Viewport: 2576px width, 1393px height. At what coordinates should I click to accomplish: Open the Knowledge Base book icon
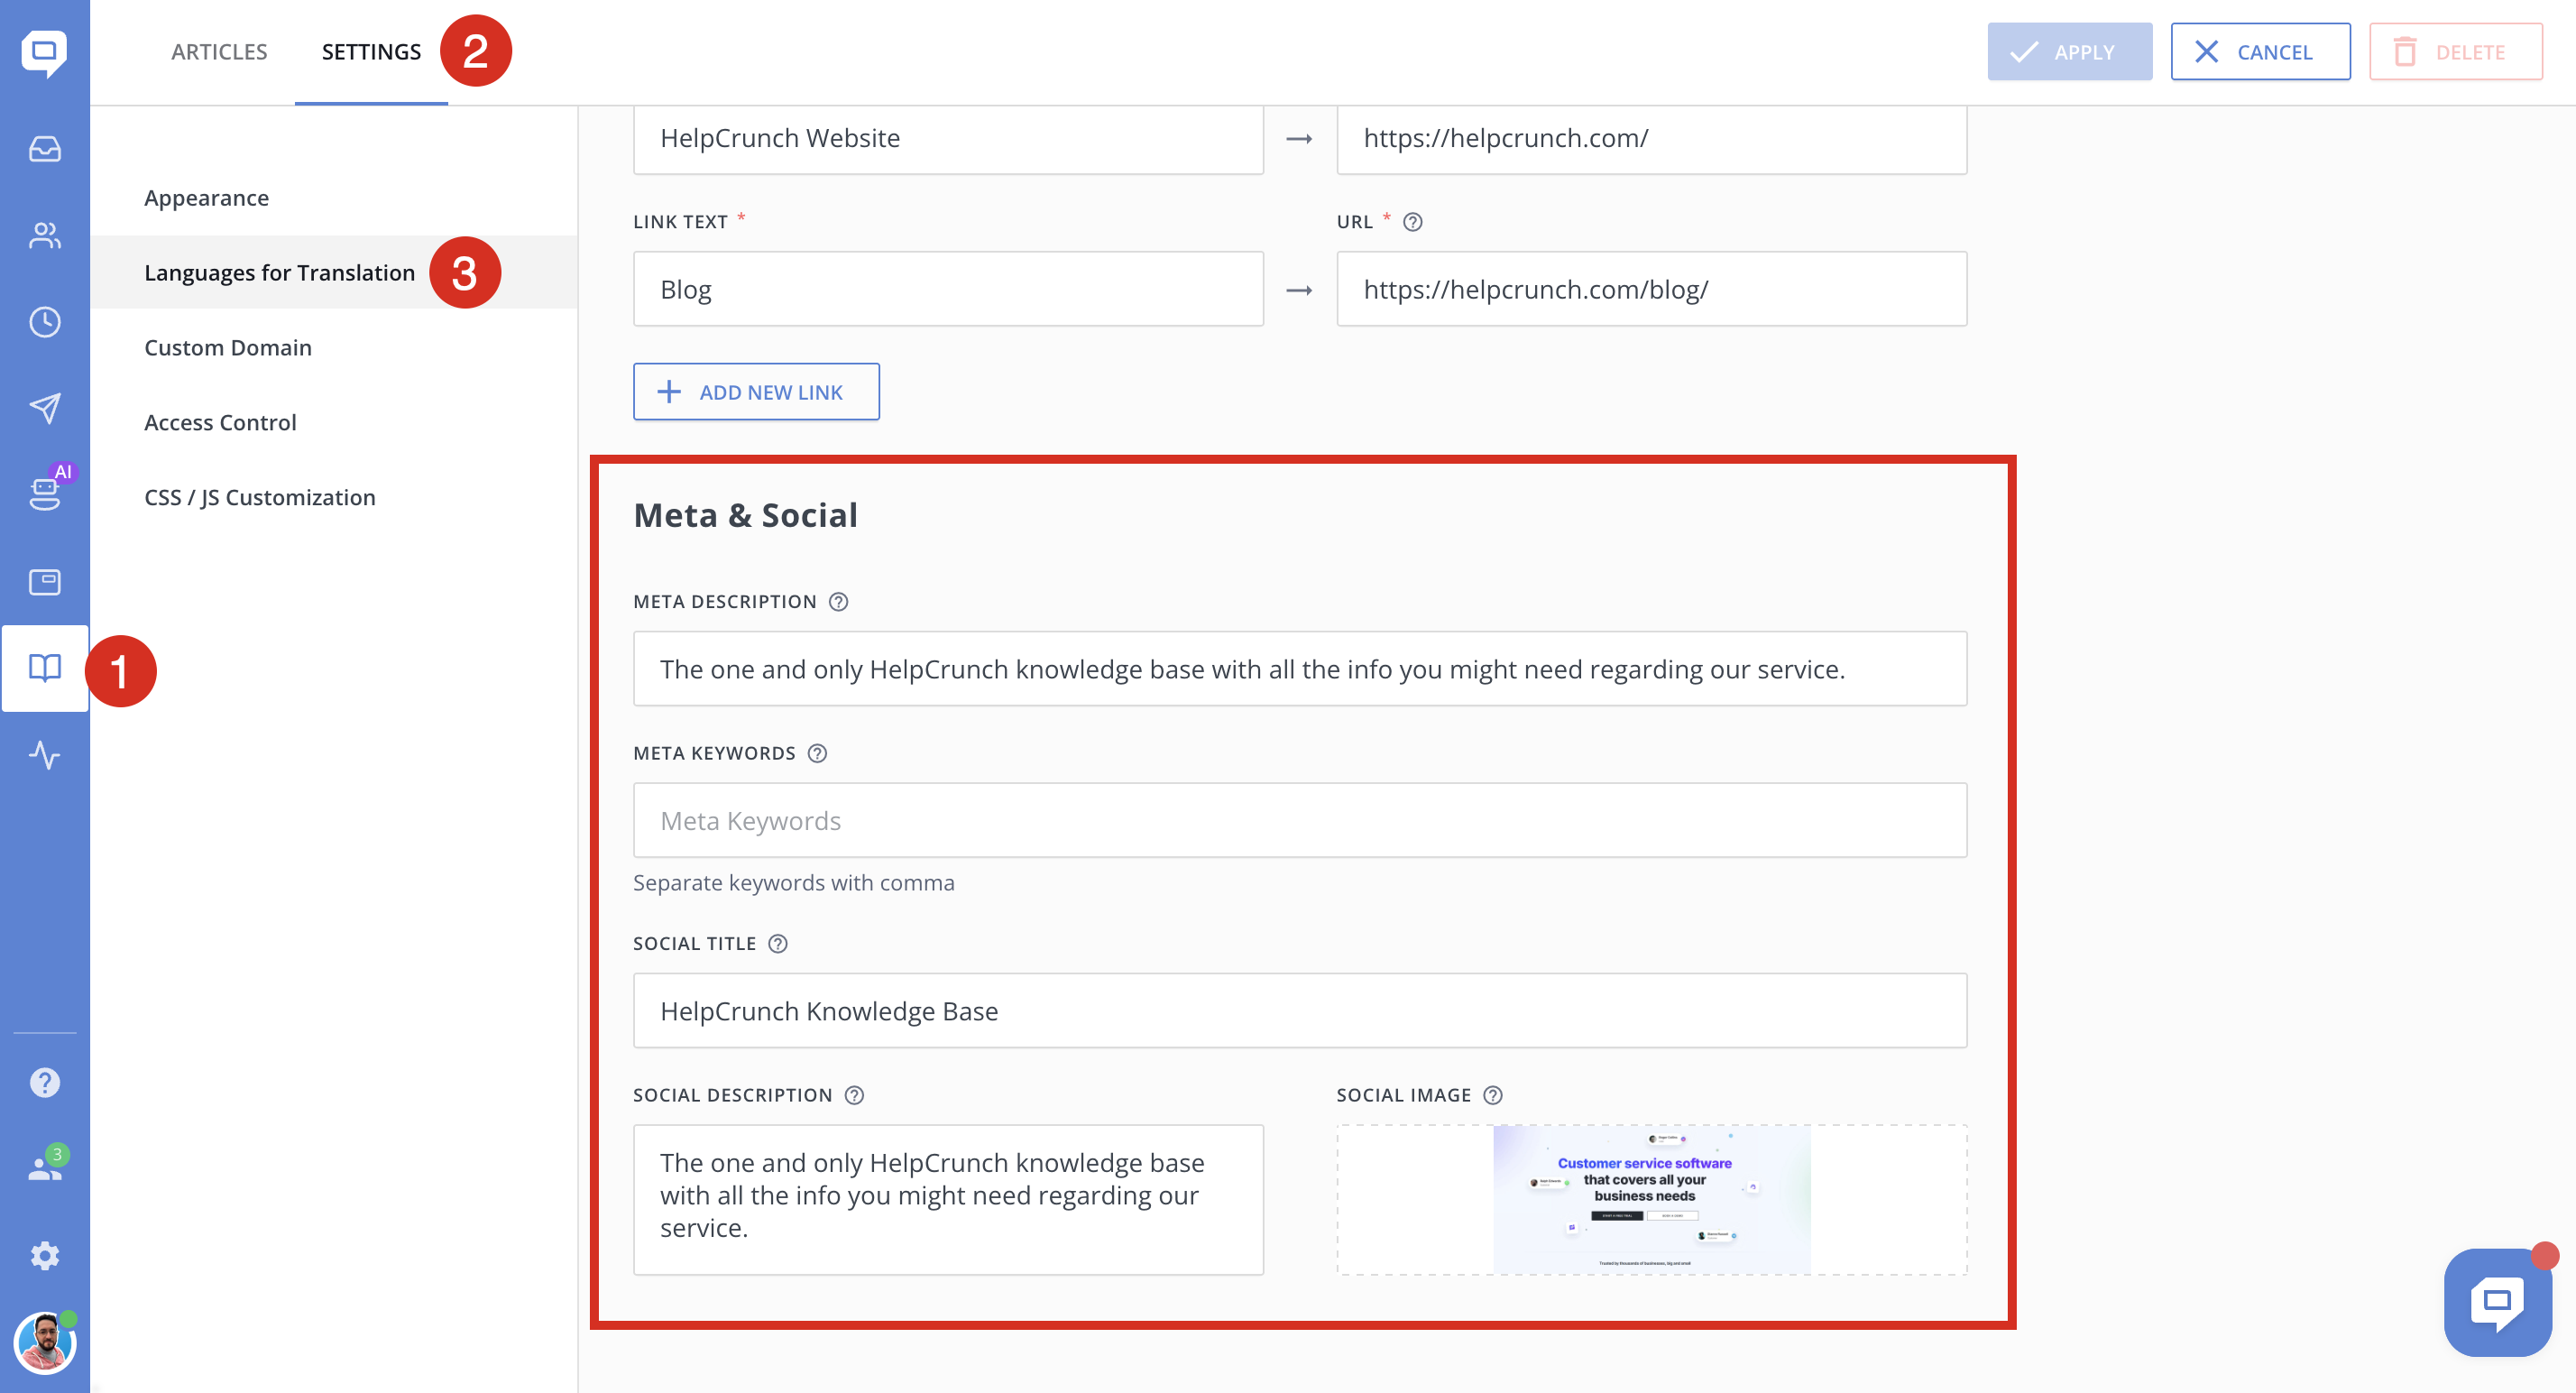[x=44, y=668]
